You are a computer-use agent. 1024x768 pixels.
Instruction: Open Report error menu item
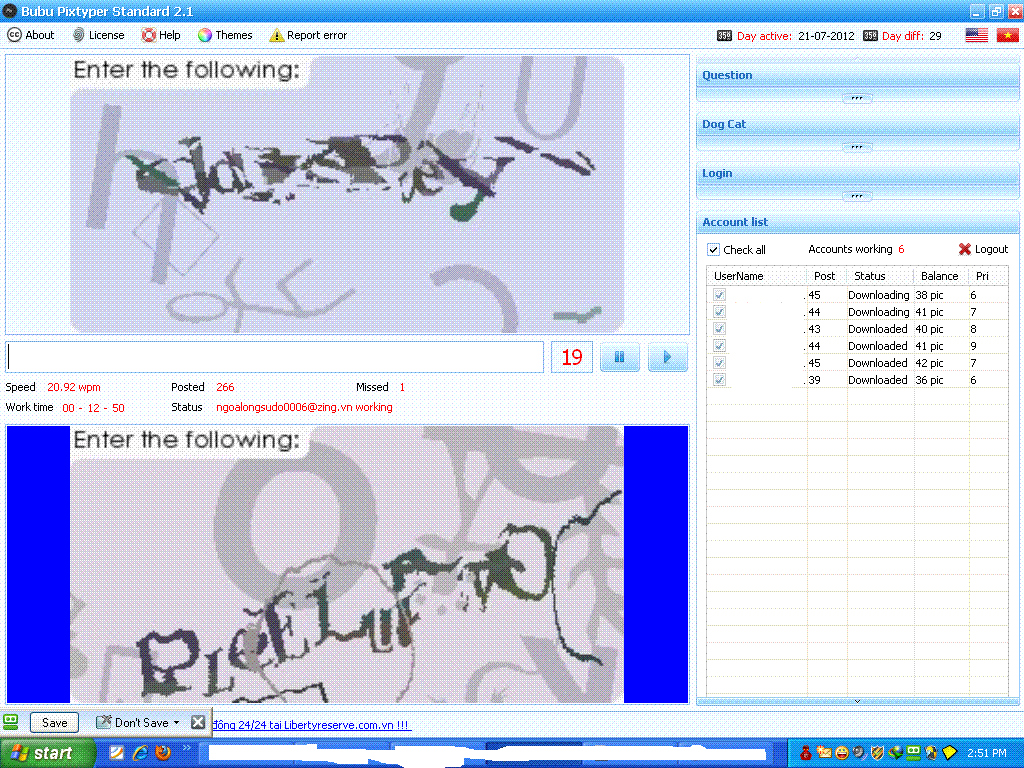click(x=308, y=35)
